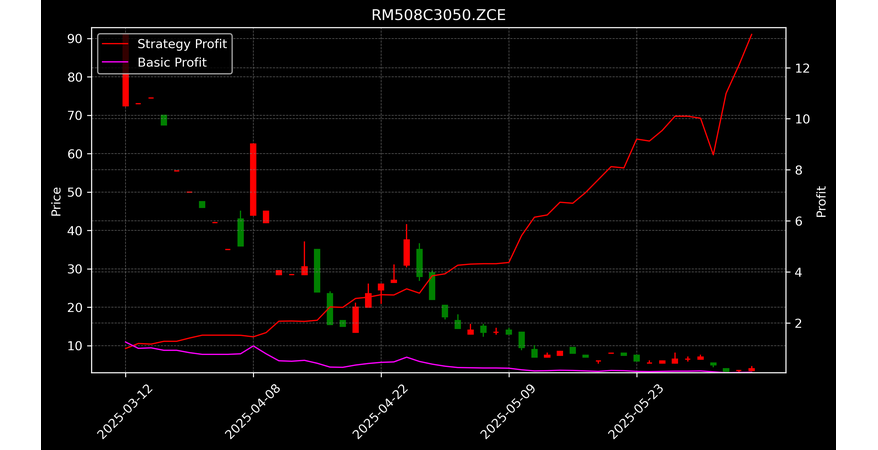The height and width of the screenshot is (450, 878).
Task: Click the 20 price tick label
Action: [76, 308]
